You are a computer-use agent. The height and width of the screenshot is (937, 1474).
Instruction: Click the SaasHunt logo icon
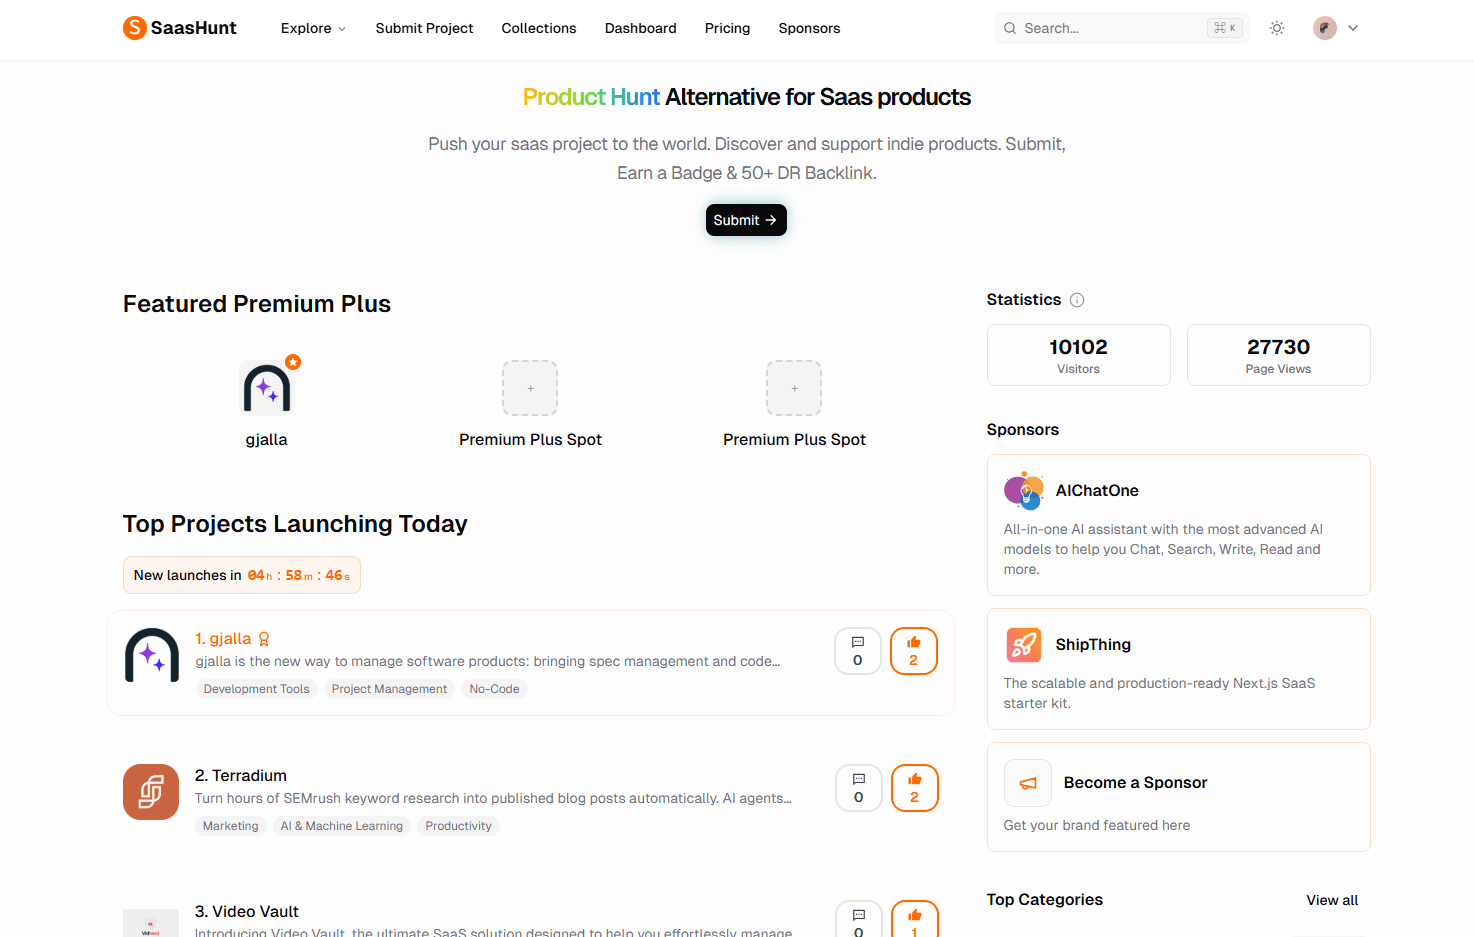tap(134, 28)
